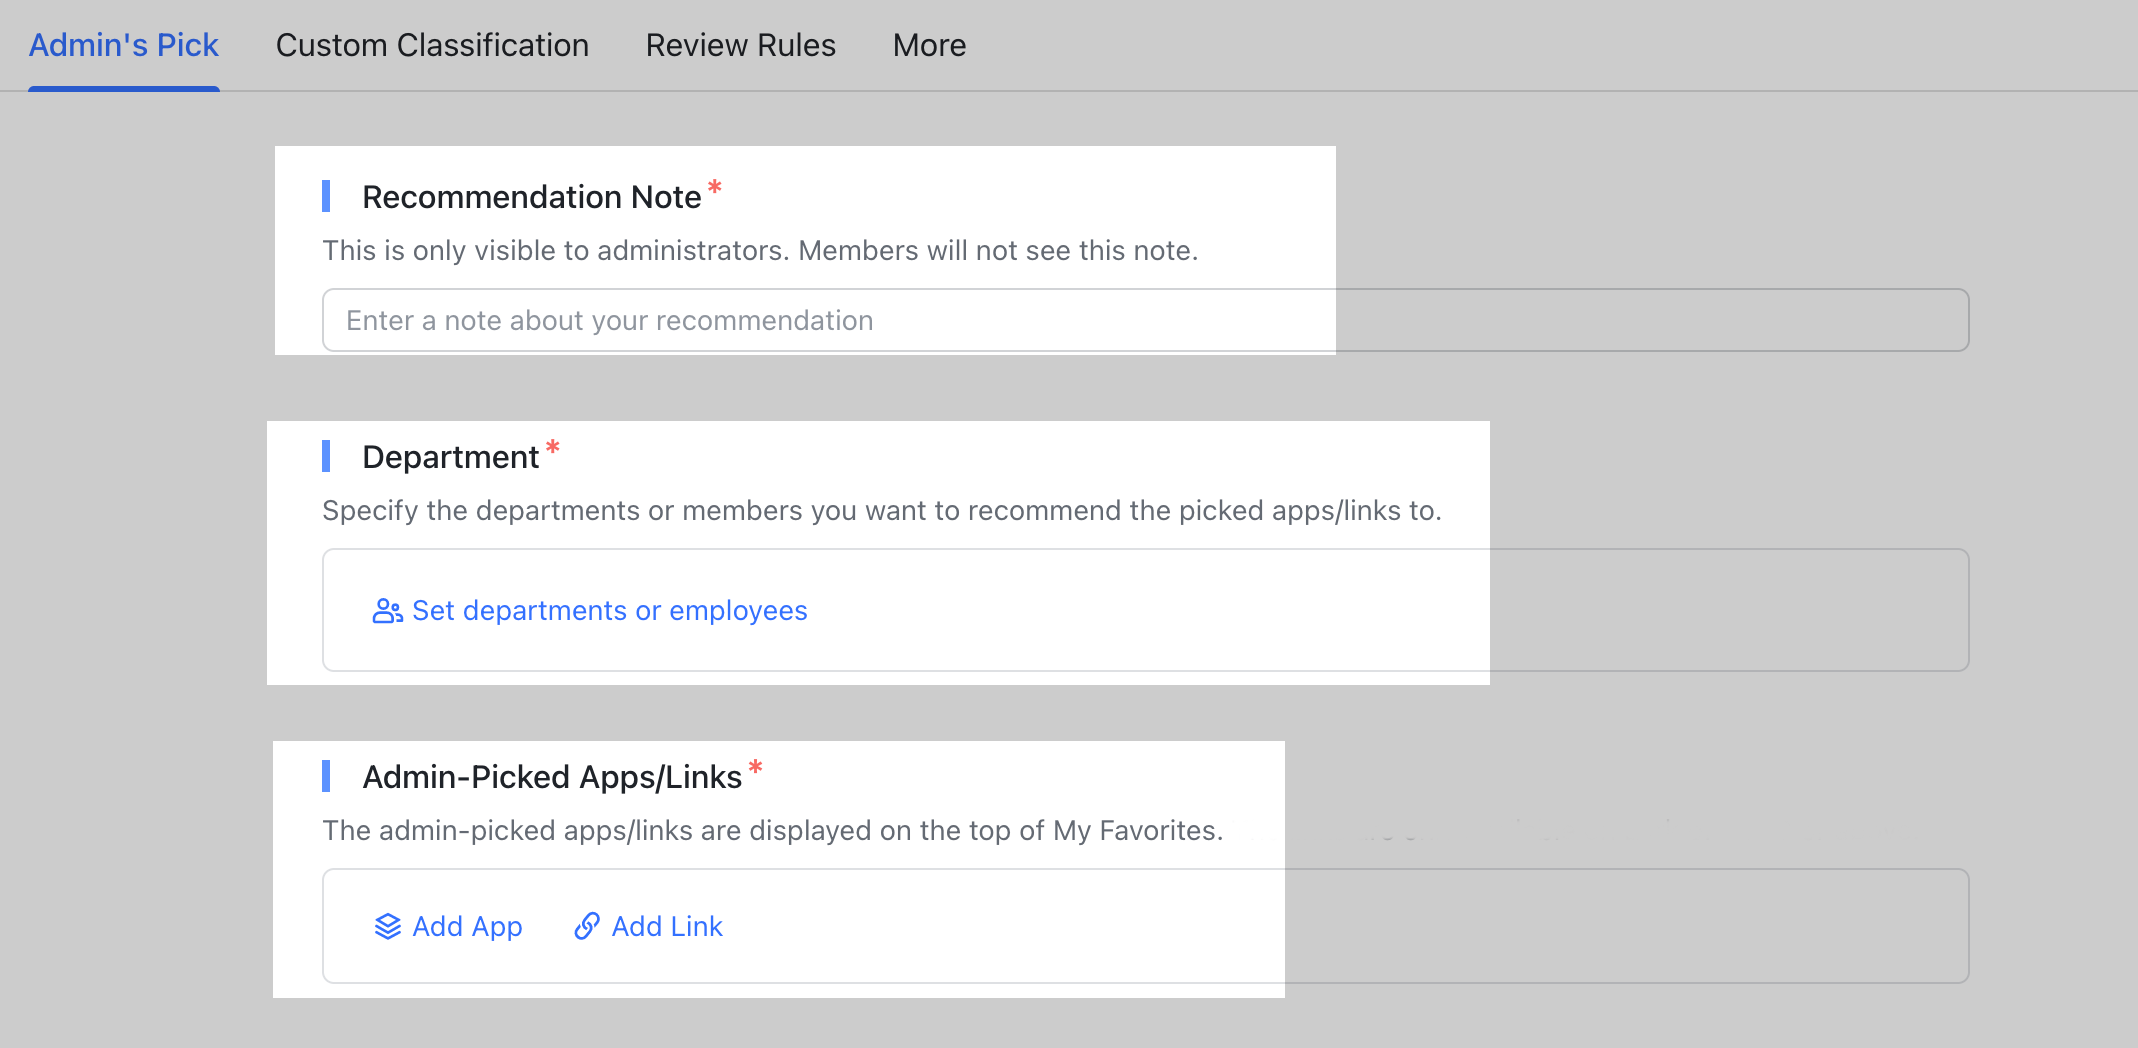Open the Review Rules tab
Screen dimensions: 2138x1048
tap(740, 45)
